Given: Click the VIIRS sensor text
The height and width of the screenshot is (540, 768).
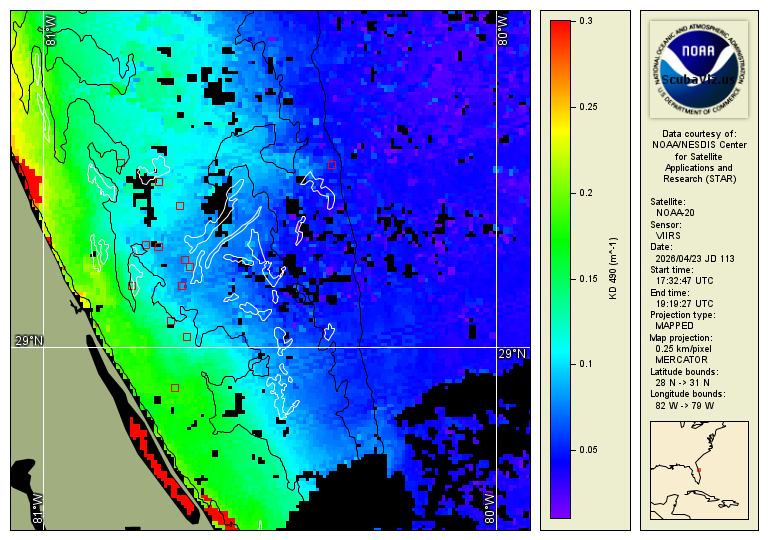Looking at the screenshot, I should [668, 235].
